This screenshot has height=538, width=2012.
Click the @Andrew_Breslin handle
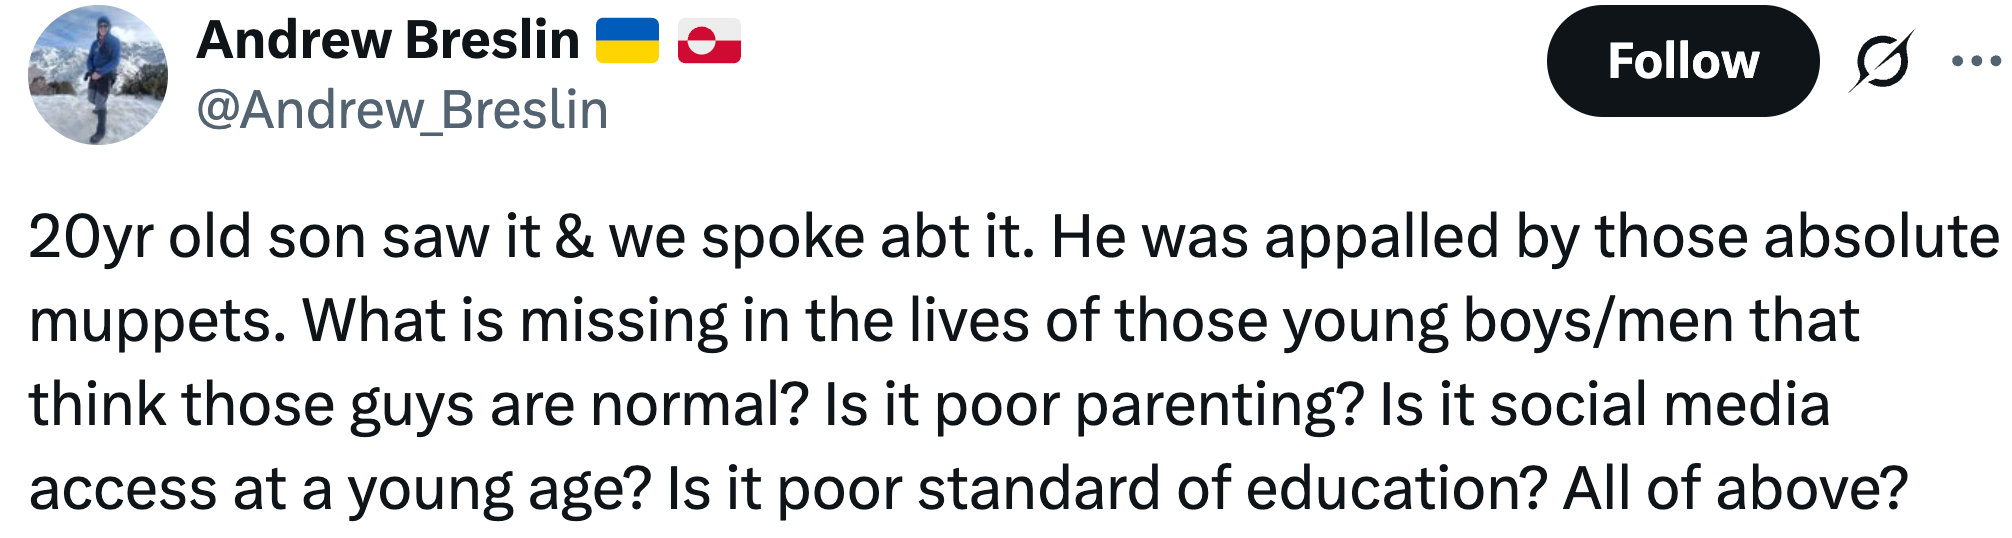tap(402, 110)
